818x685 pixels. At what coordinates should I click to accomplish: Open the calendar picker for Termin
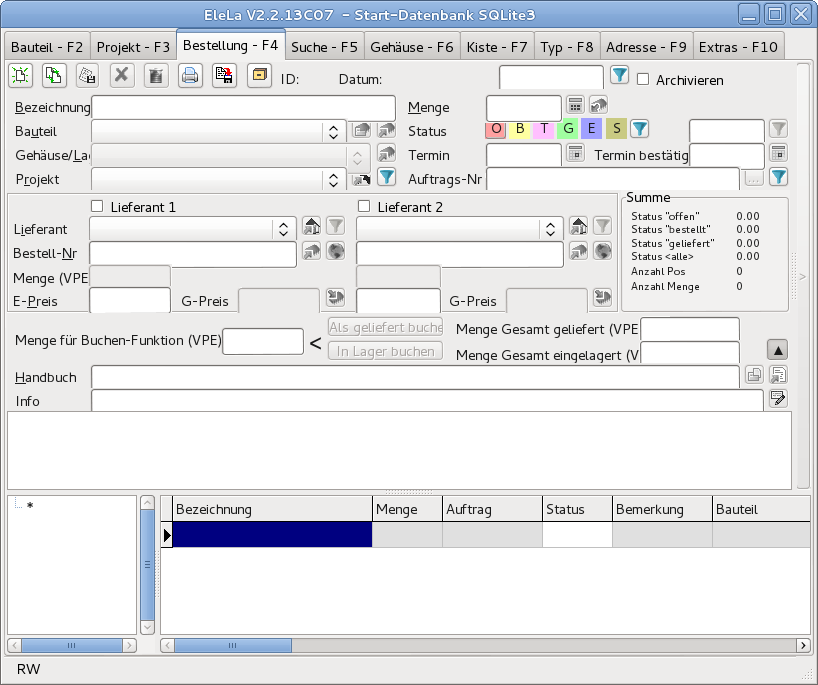pyautogui.click(x=575, y=153)
